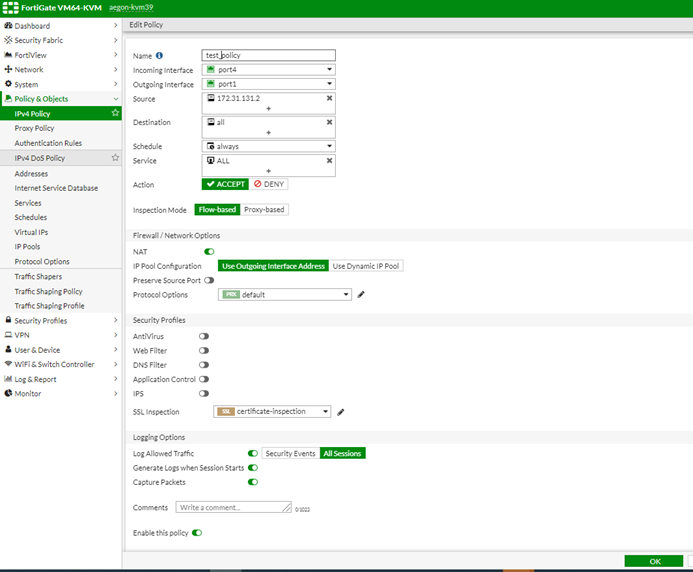Click the Dashboard gauge icon
This screenshot has height=572, width=693.
[8, 26]
